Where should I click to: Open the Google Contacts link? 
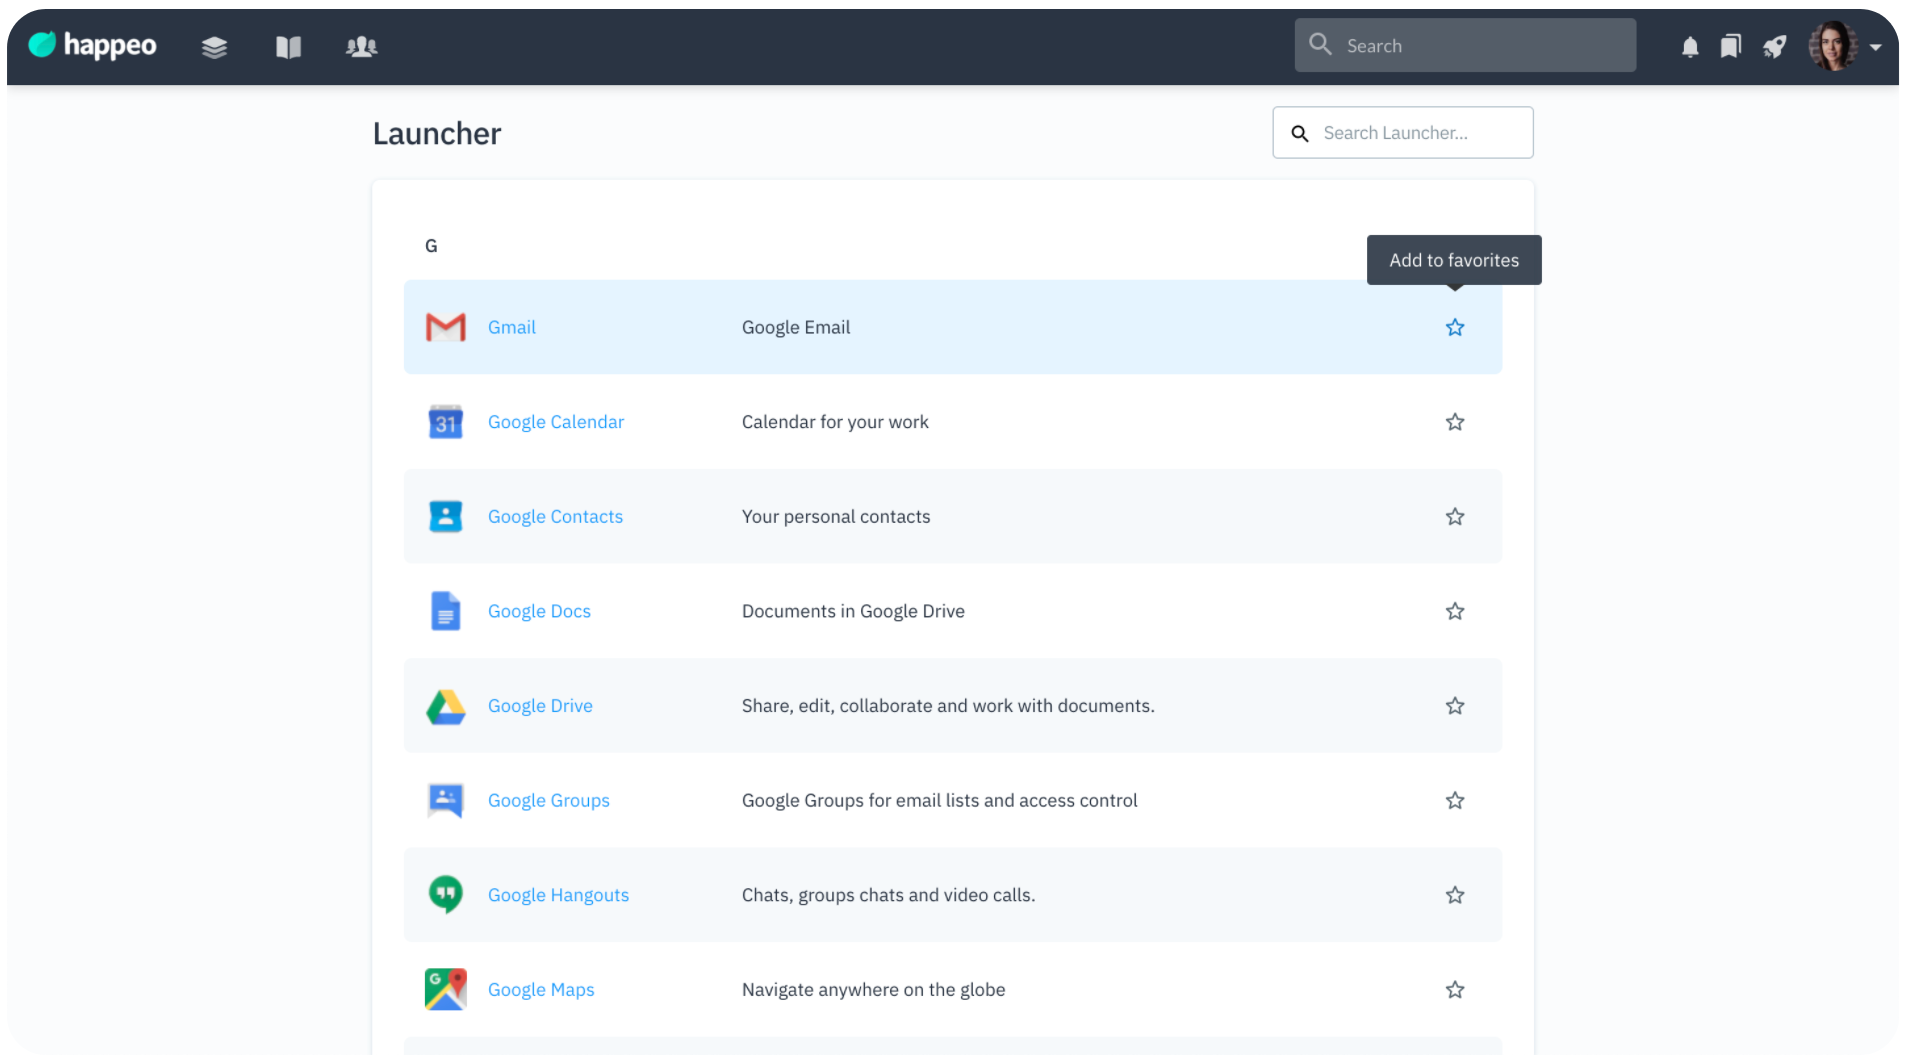pyautogui.click(x=555, y=517)
